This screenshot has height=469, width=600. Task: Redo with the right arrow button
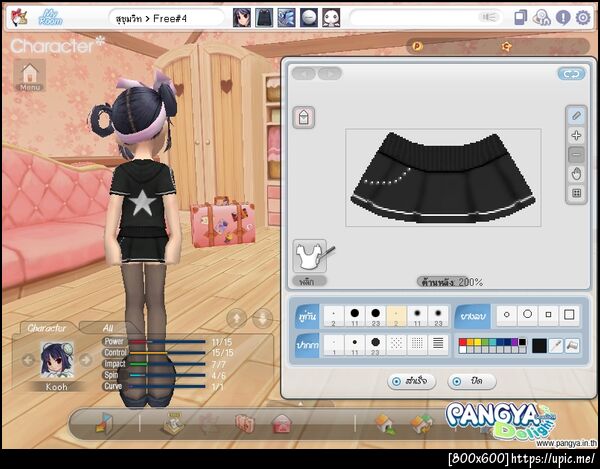[x=330, y=73]
